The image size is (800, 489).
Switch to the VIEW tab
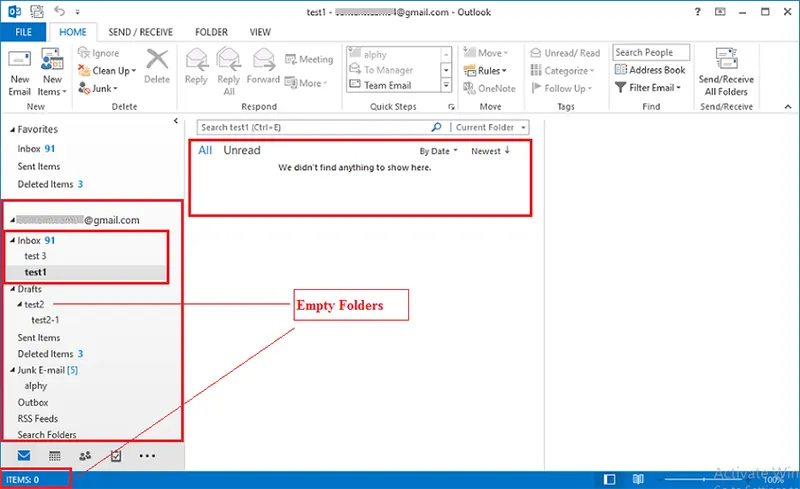point(260,32)
